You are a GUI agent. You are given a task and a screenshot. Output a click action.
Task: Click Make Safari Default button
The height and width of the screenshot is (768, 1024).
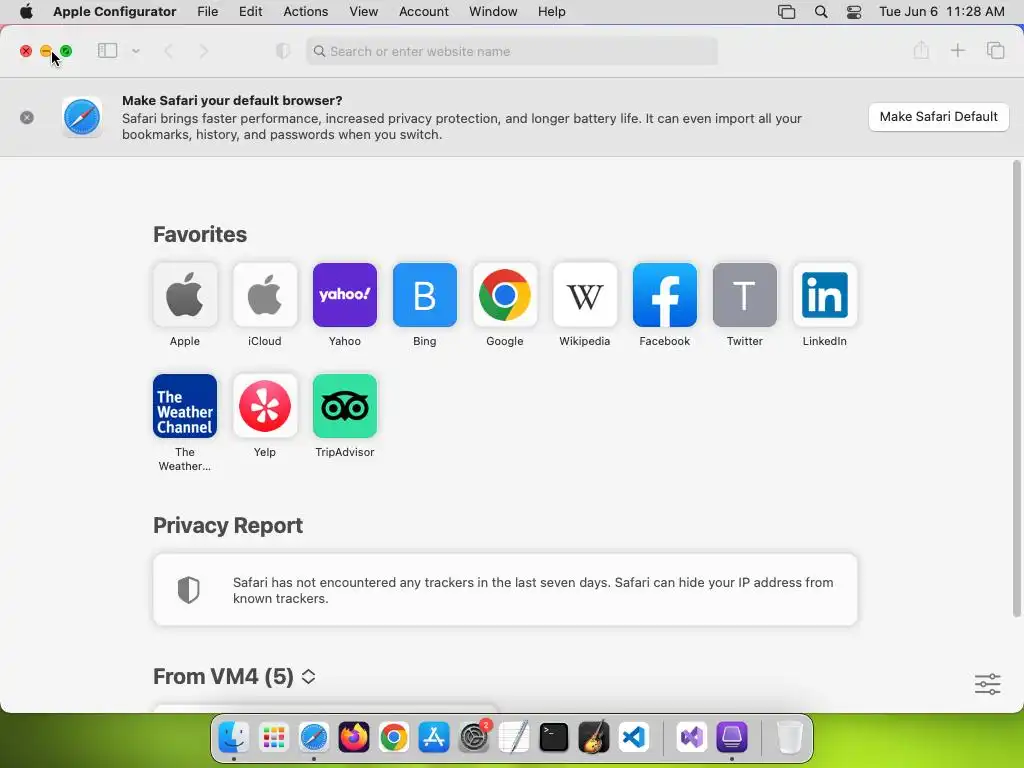click(x=938, y=117)
